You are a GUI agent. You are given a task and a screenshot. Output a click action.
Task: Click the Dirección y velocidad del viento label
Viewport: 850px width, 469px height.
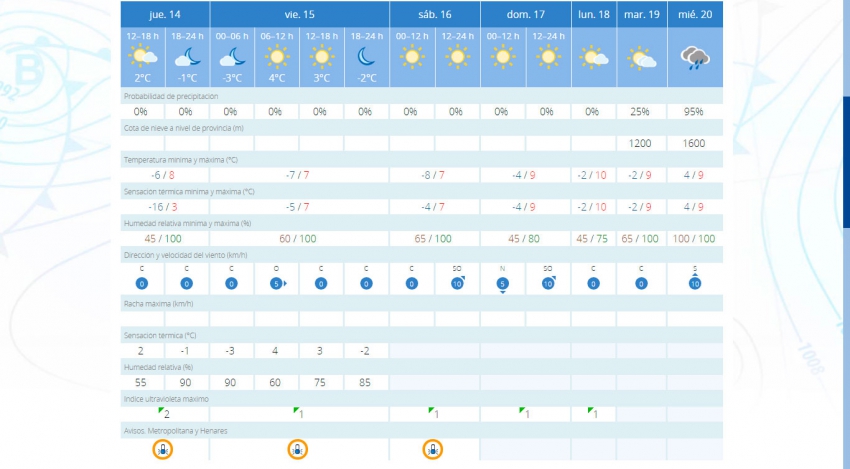[185, 255]
